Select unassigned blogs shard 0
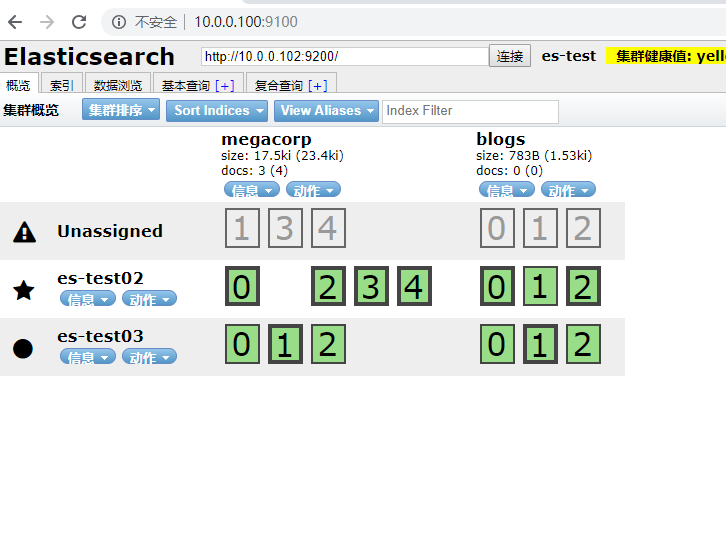Viewport: 726px width, 542px height. (x=497, y=228)
